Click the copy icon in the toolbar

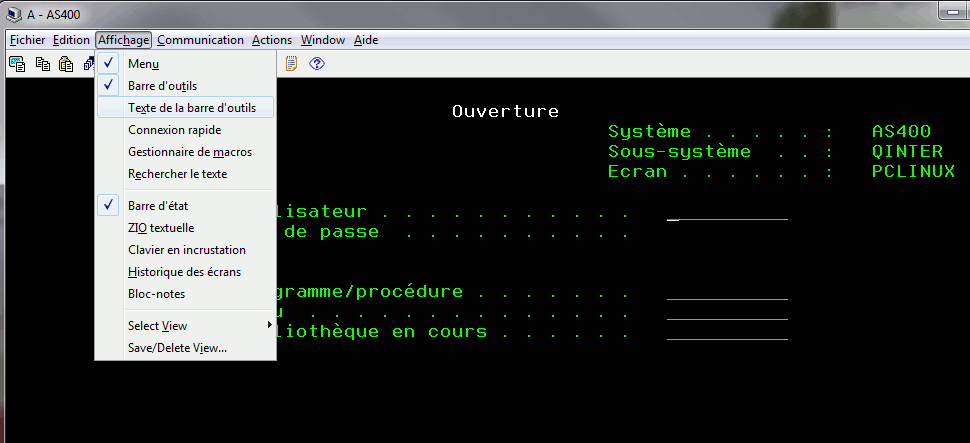point(42,64)
